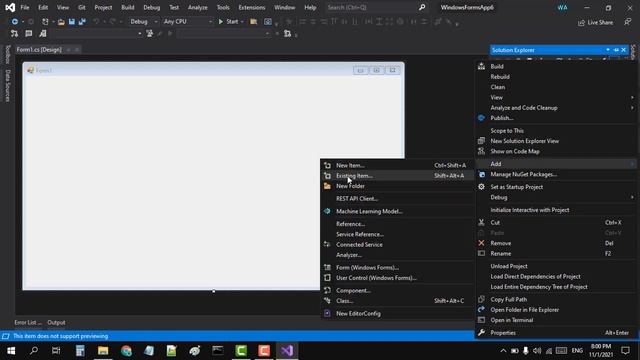Open the Debug configuration dropdown
This screenshot has width=640, height=360.
coord(144,22)
